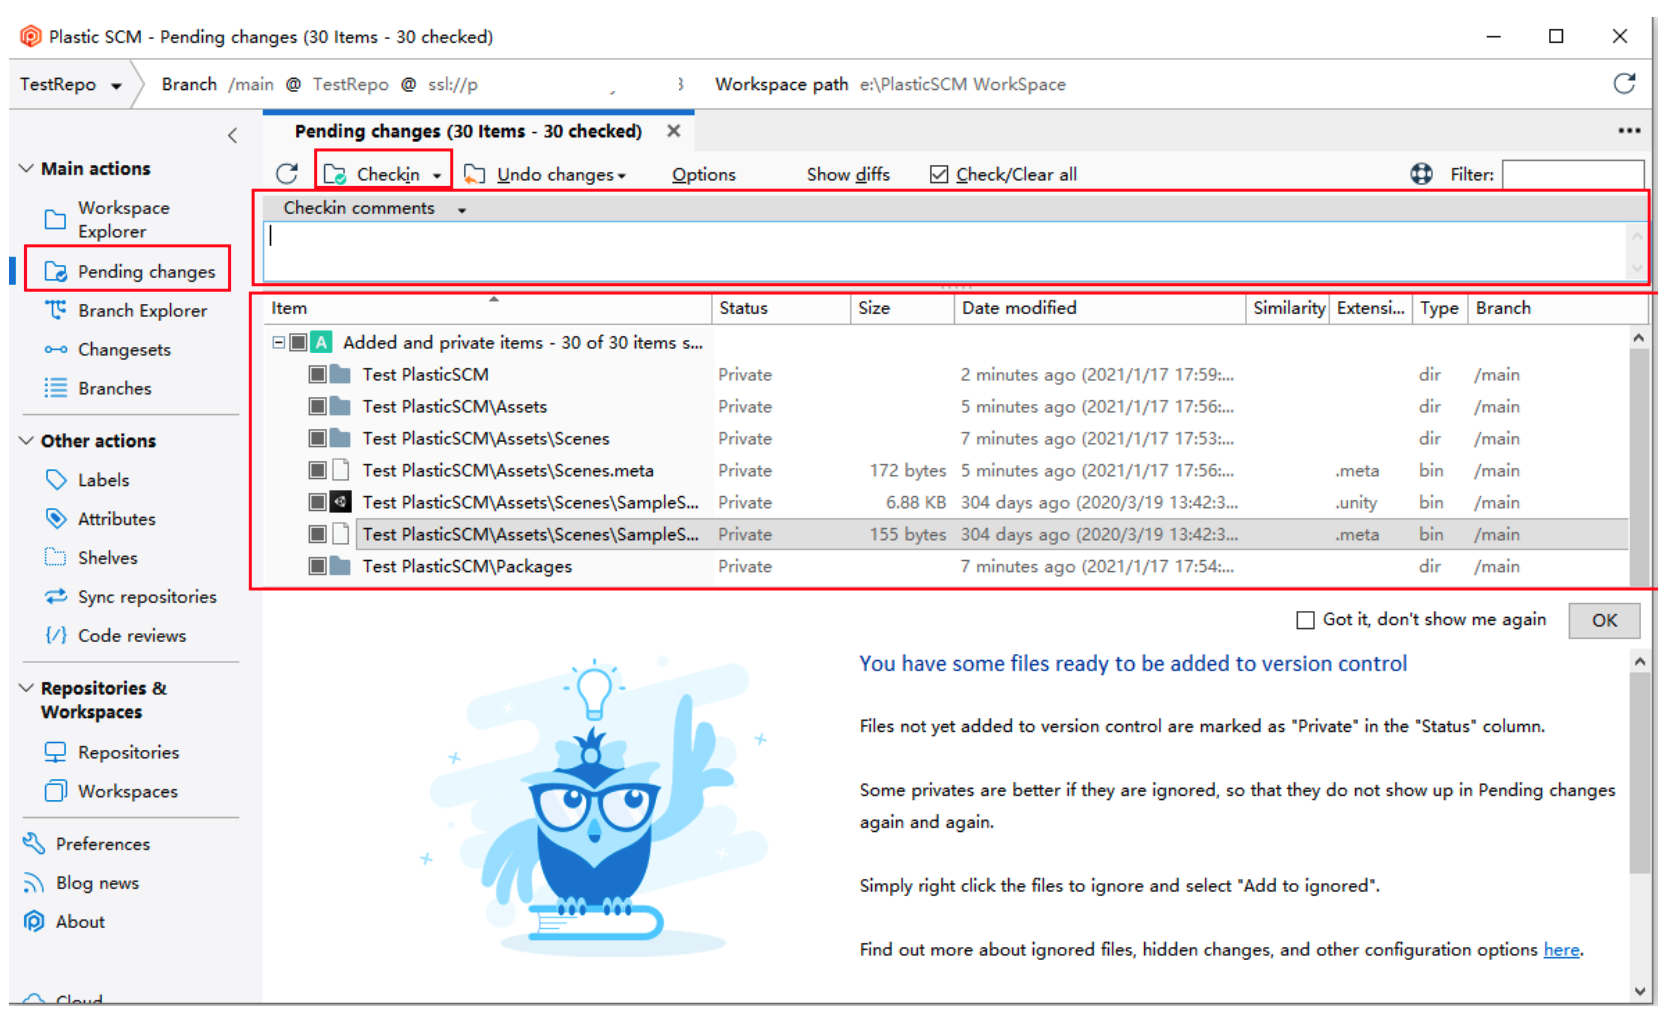Image resolution: width=1670 pixels, height=1016 pixels.
Task: Click the Plastic SCM logo in title bar
Action: tap(31, 36)
